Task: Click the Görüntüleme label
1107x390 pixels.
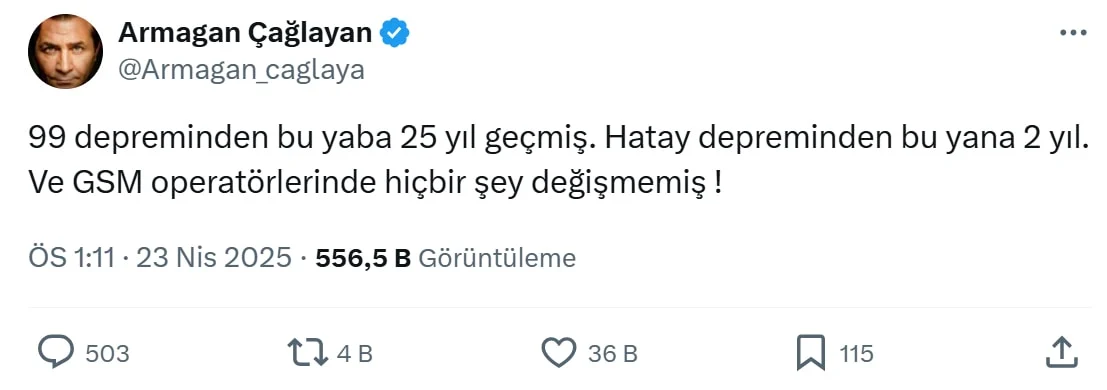Action: [498, 259]
